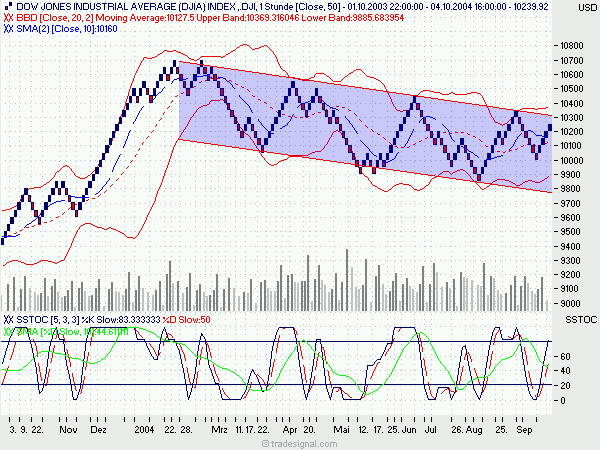Click the 26. date label before Aug
The width and height of the screenshot is (600, 450).
(x=457, y=430)
